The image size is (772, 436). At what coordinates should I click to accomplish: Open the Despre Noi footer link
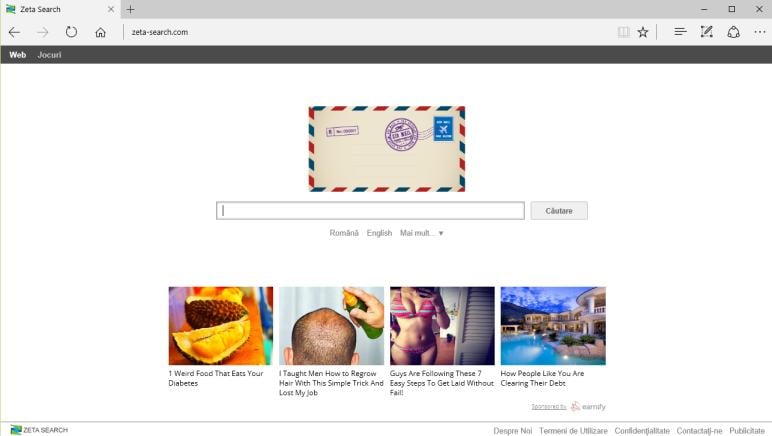tap(513, 431)
